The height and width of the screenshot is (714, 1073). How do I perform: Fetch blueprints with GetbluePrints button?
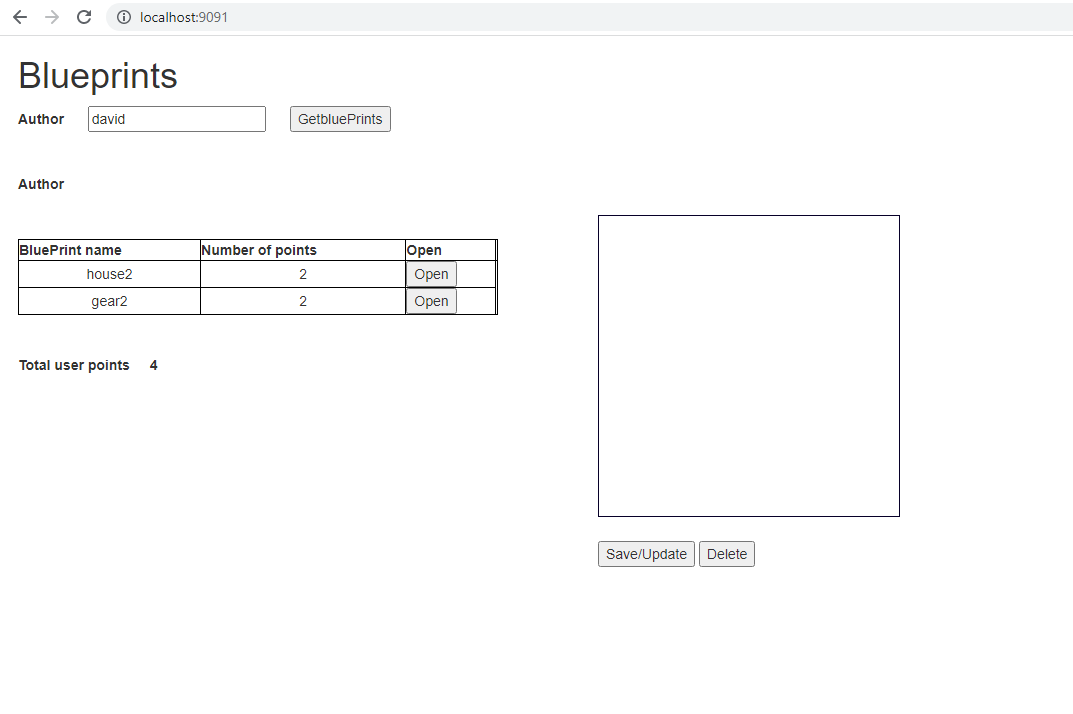pos(340,119)
